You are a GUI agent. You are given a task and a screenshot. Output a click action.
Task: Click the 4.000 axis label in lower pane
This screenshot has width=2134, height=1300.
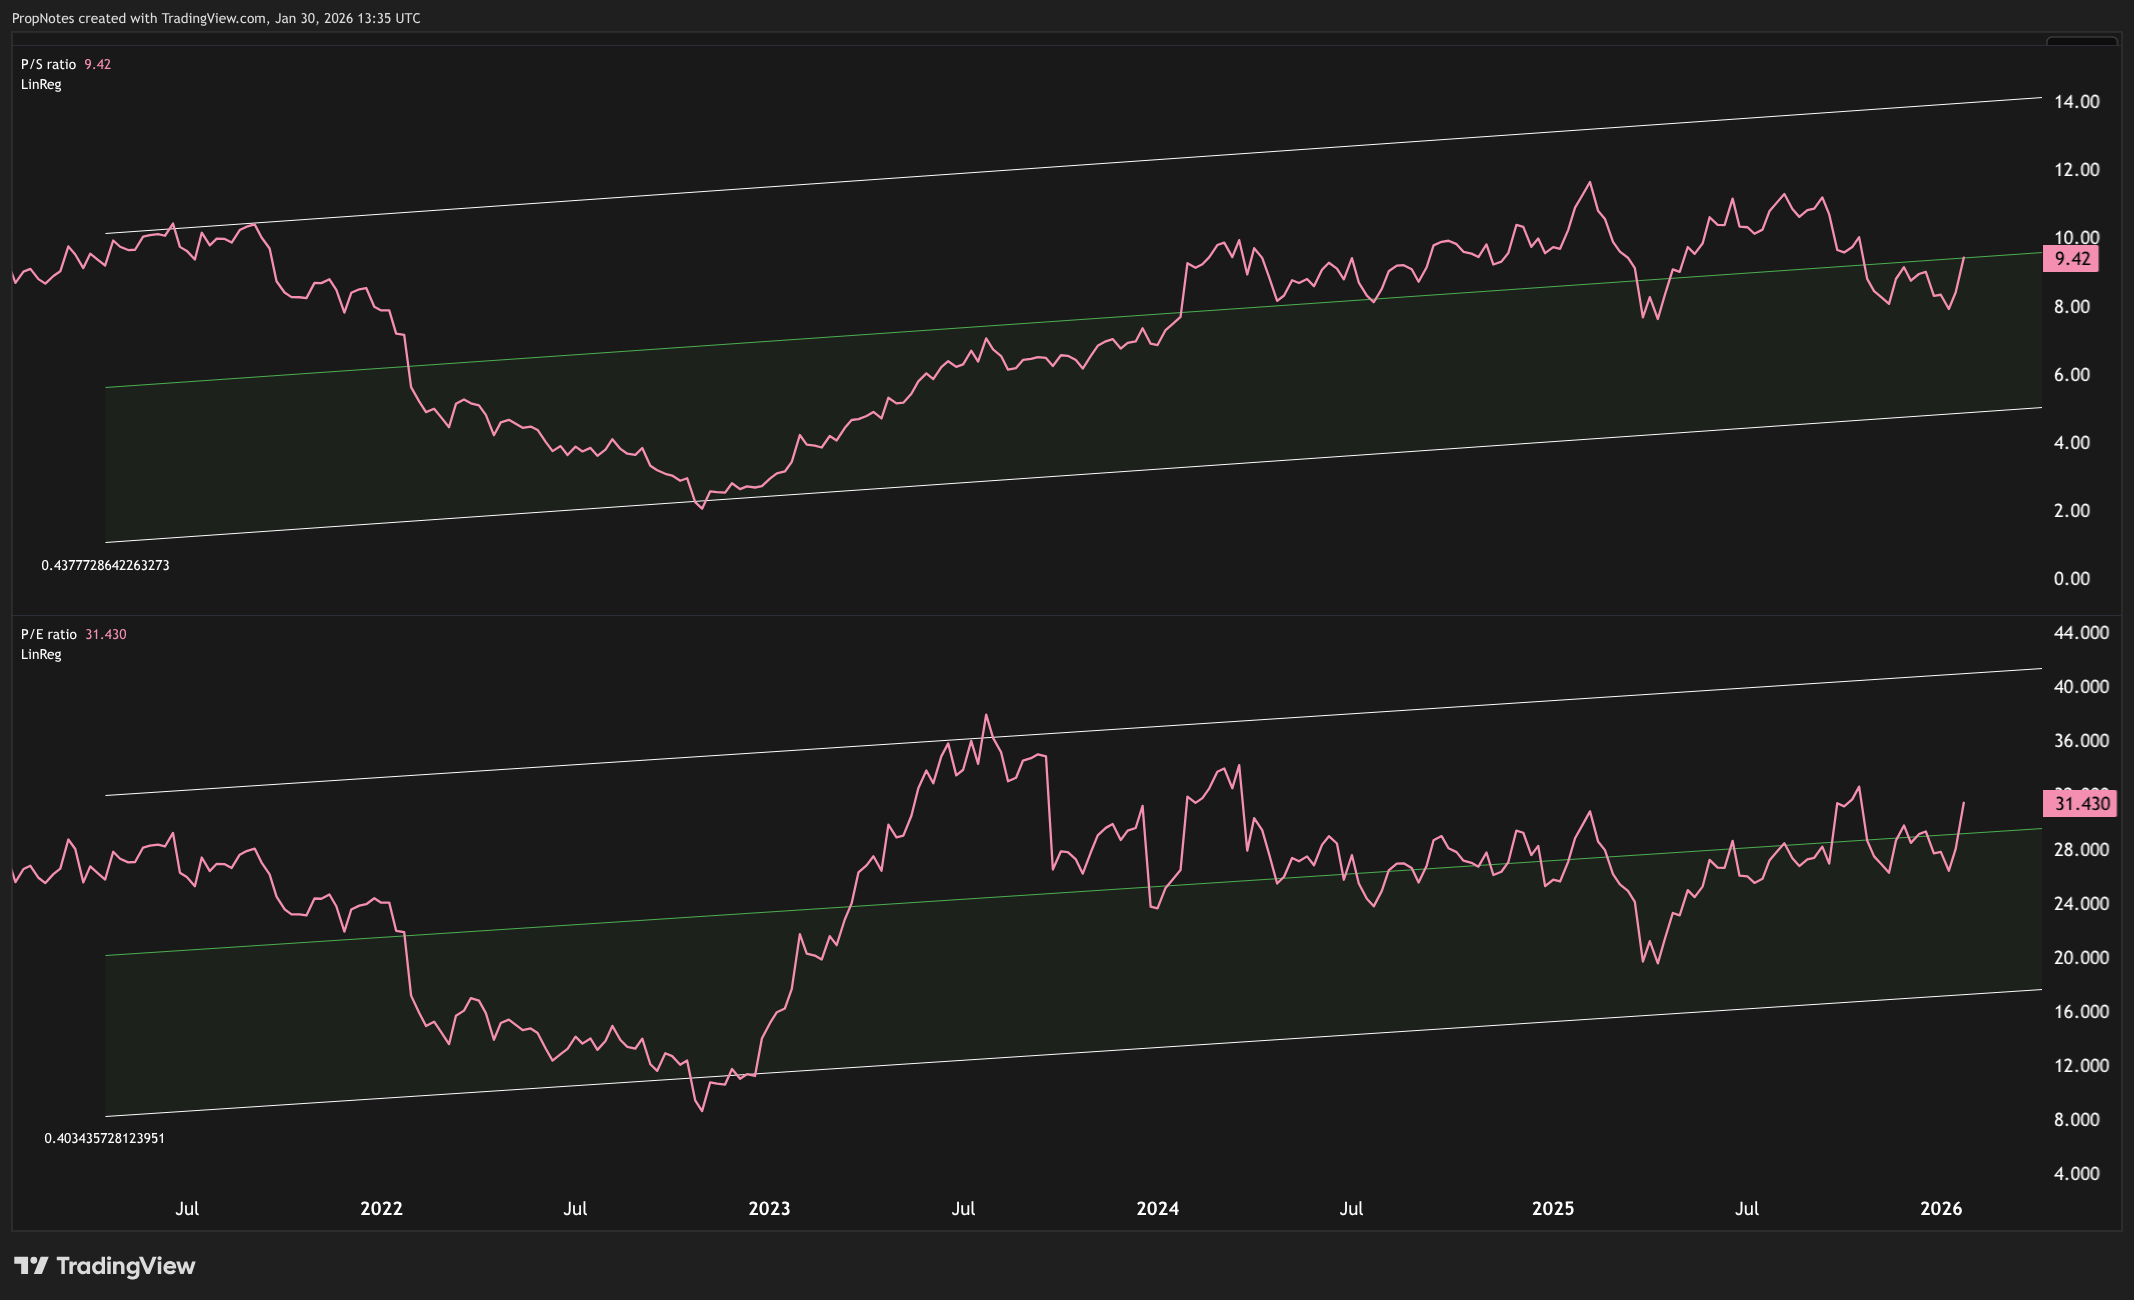(x=2077, y=1174)
